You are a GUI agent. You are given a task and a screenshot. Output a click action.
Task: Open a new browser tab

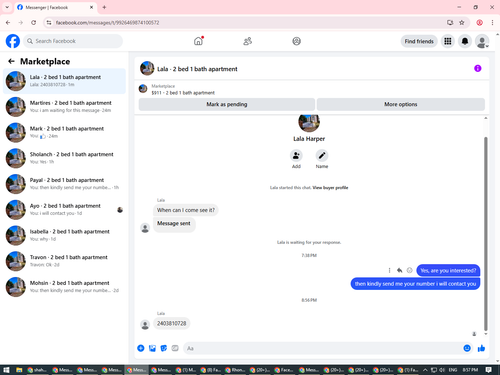(x=104, y=7)
